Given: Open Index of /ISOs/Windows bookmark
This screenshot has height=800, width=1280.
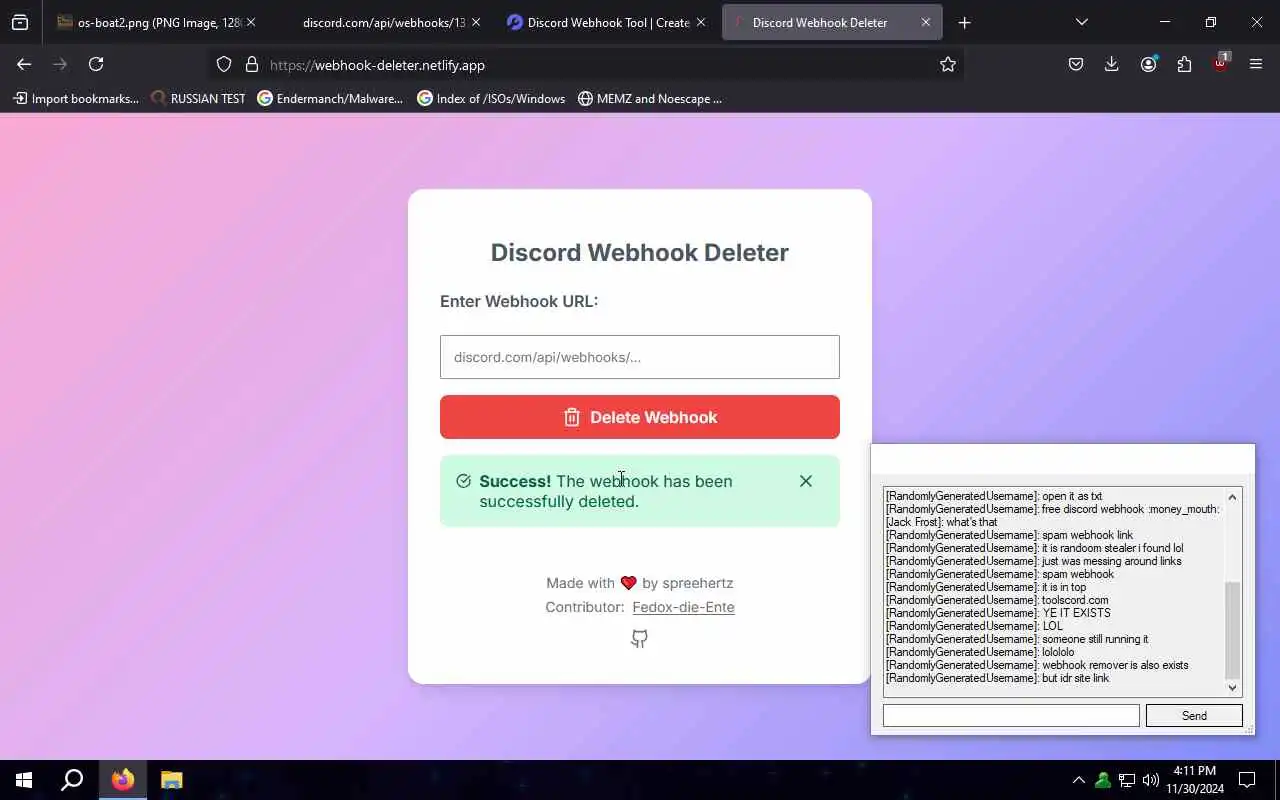Looking at the screenshot, I should [x=491, y=98].
